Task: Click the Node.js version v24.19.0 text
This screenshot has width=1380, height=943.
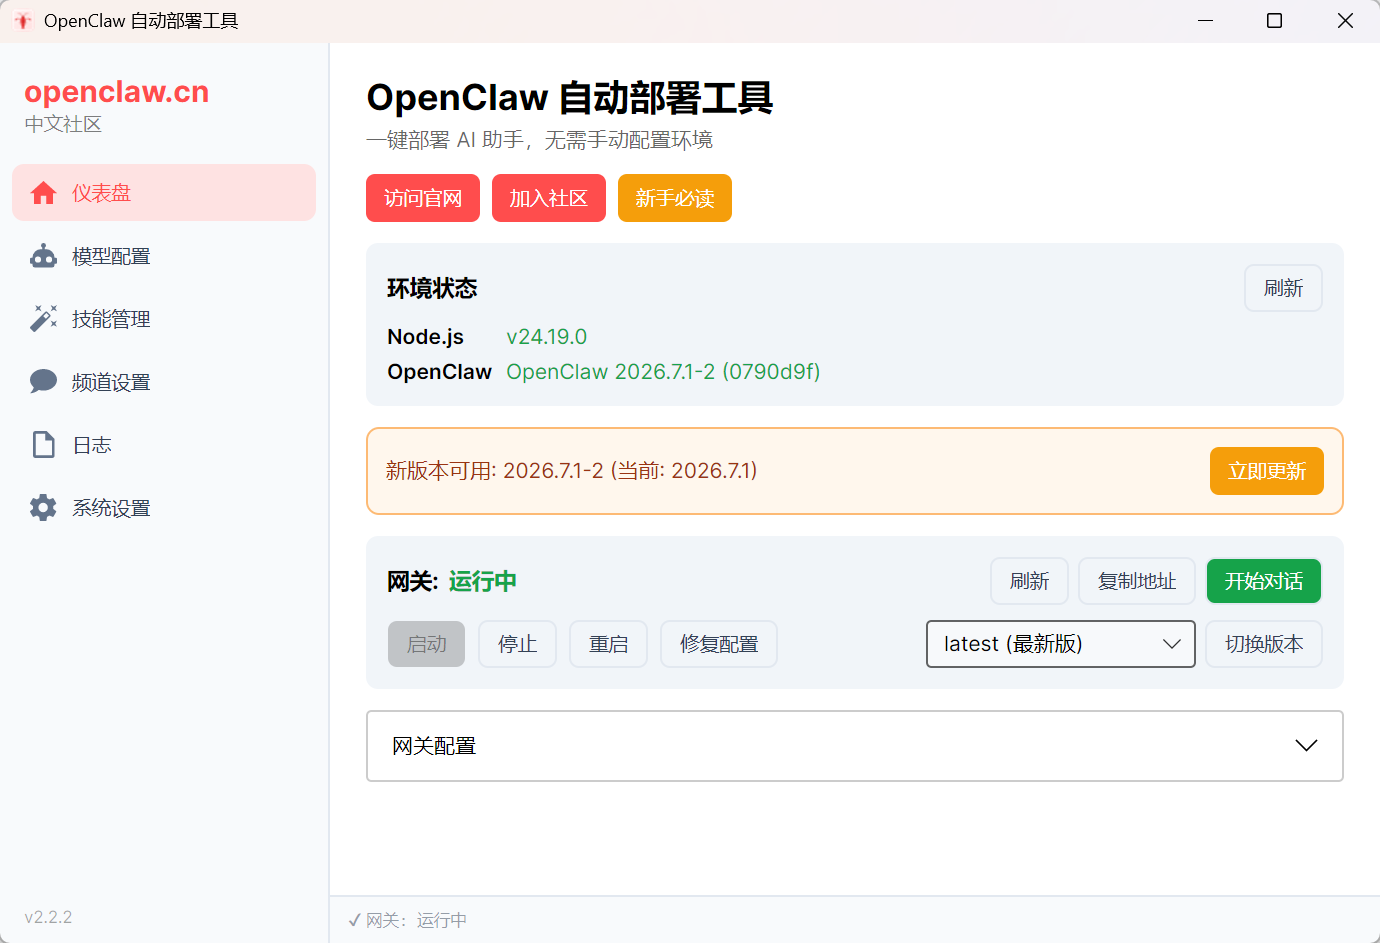Action: click(547, 337)
